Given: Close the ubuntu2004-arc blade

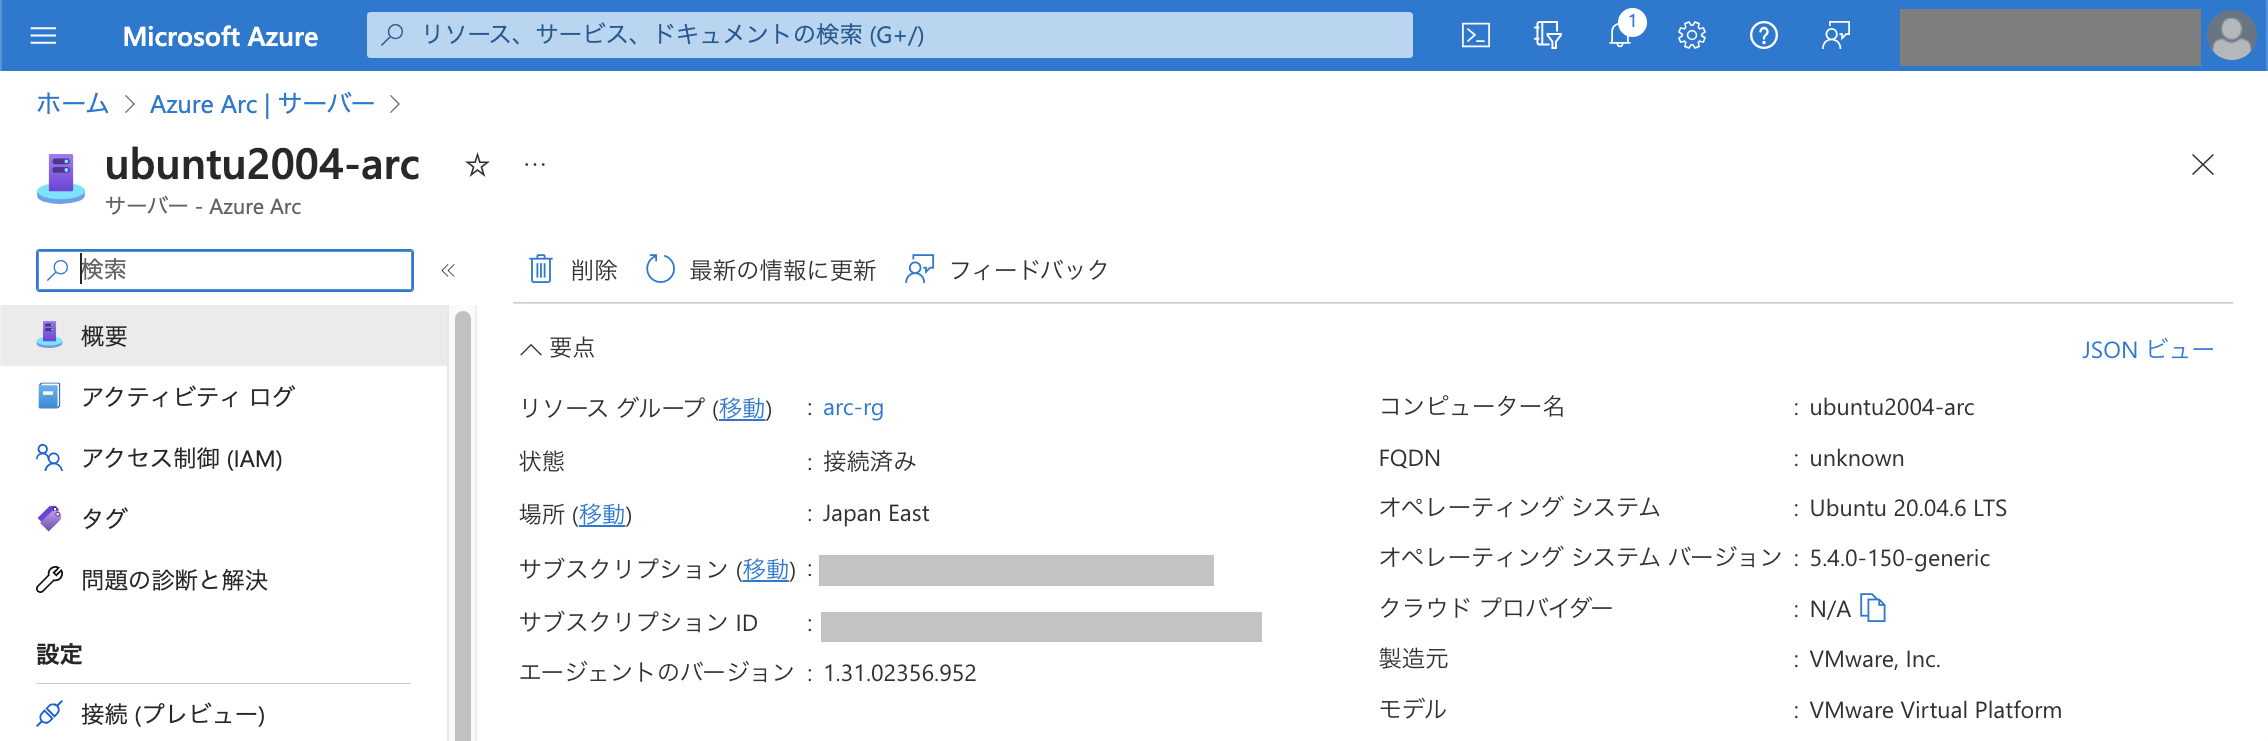Looking at the screenshot, I should pos(2203,165).
